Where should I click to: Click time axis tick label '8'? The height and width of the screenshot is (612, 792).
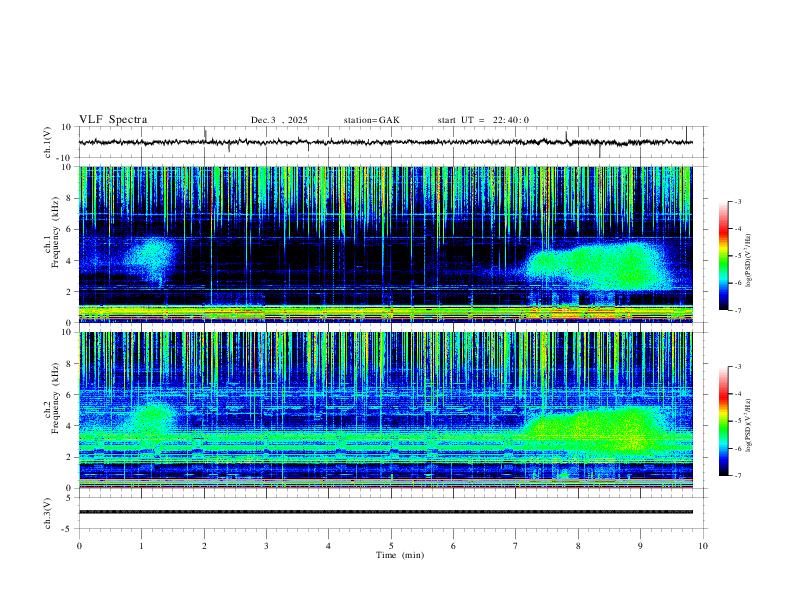(578, 546)
